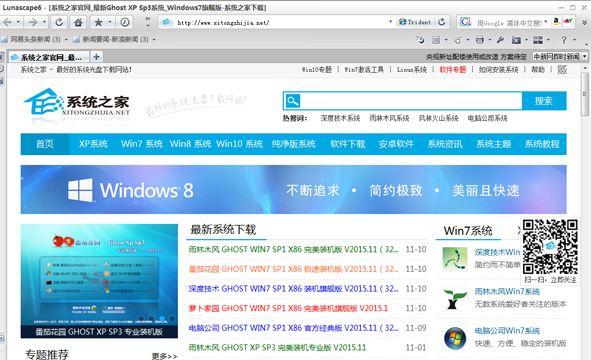592x360 pixels.
Task: Click the 系统之家 site logo
Action: 77,102
